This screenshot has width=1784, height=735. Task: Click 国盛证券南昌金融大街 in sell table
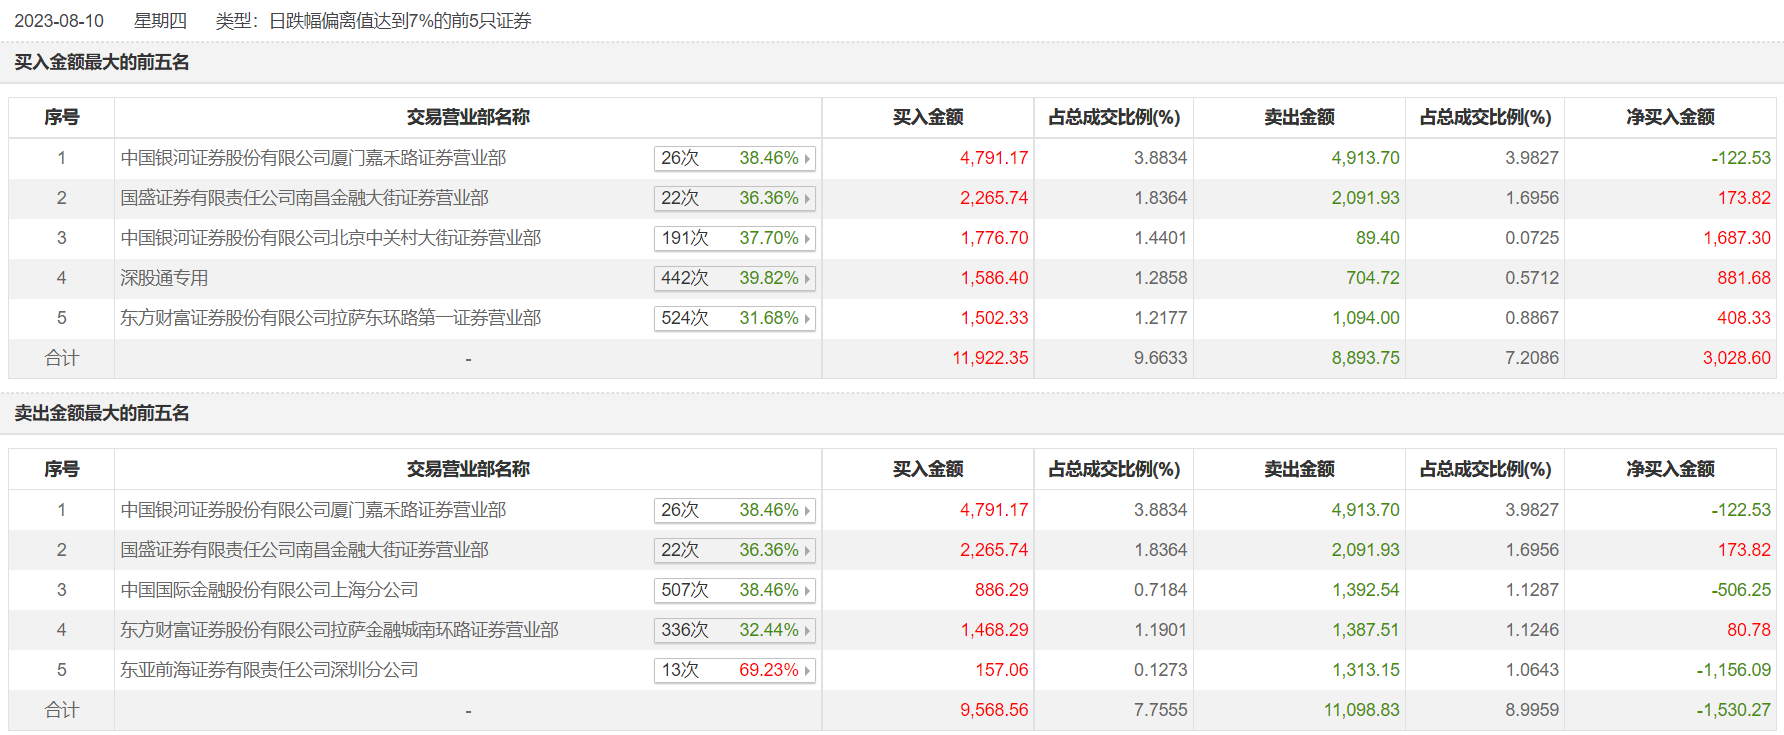(304, 550)
